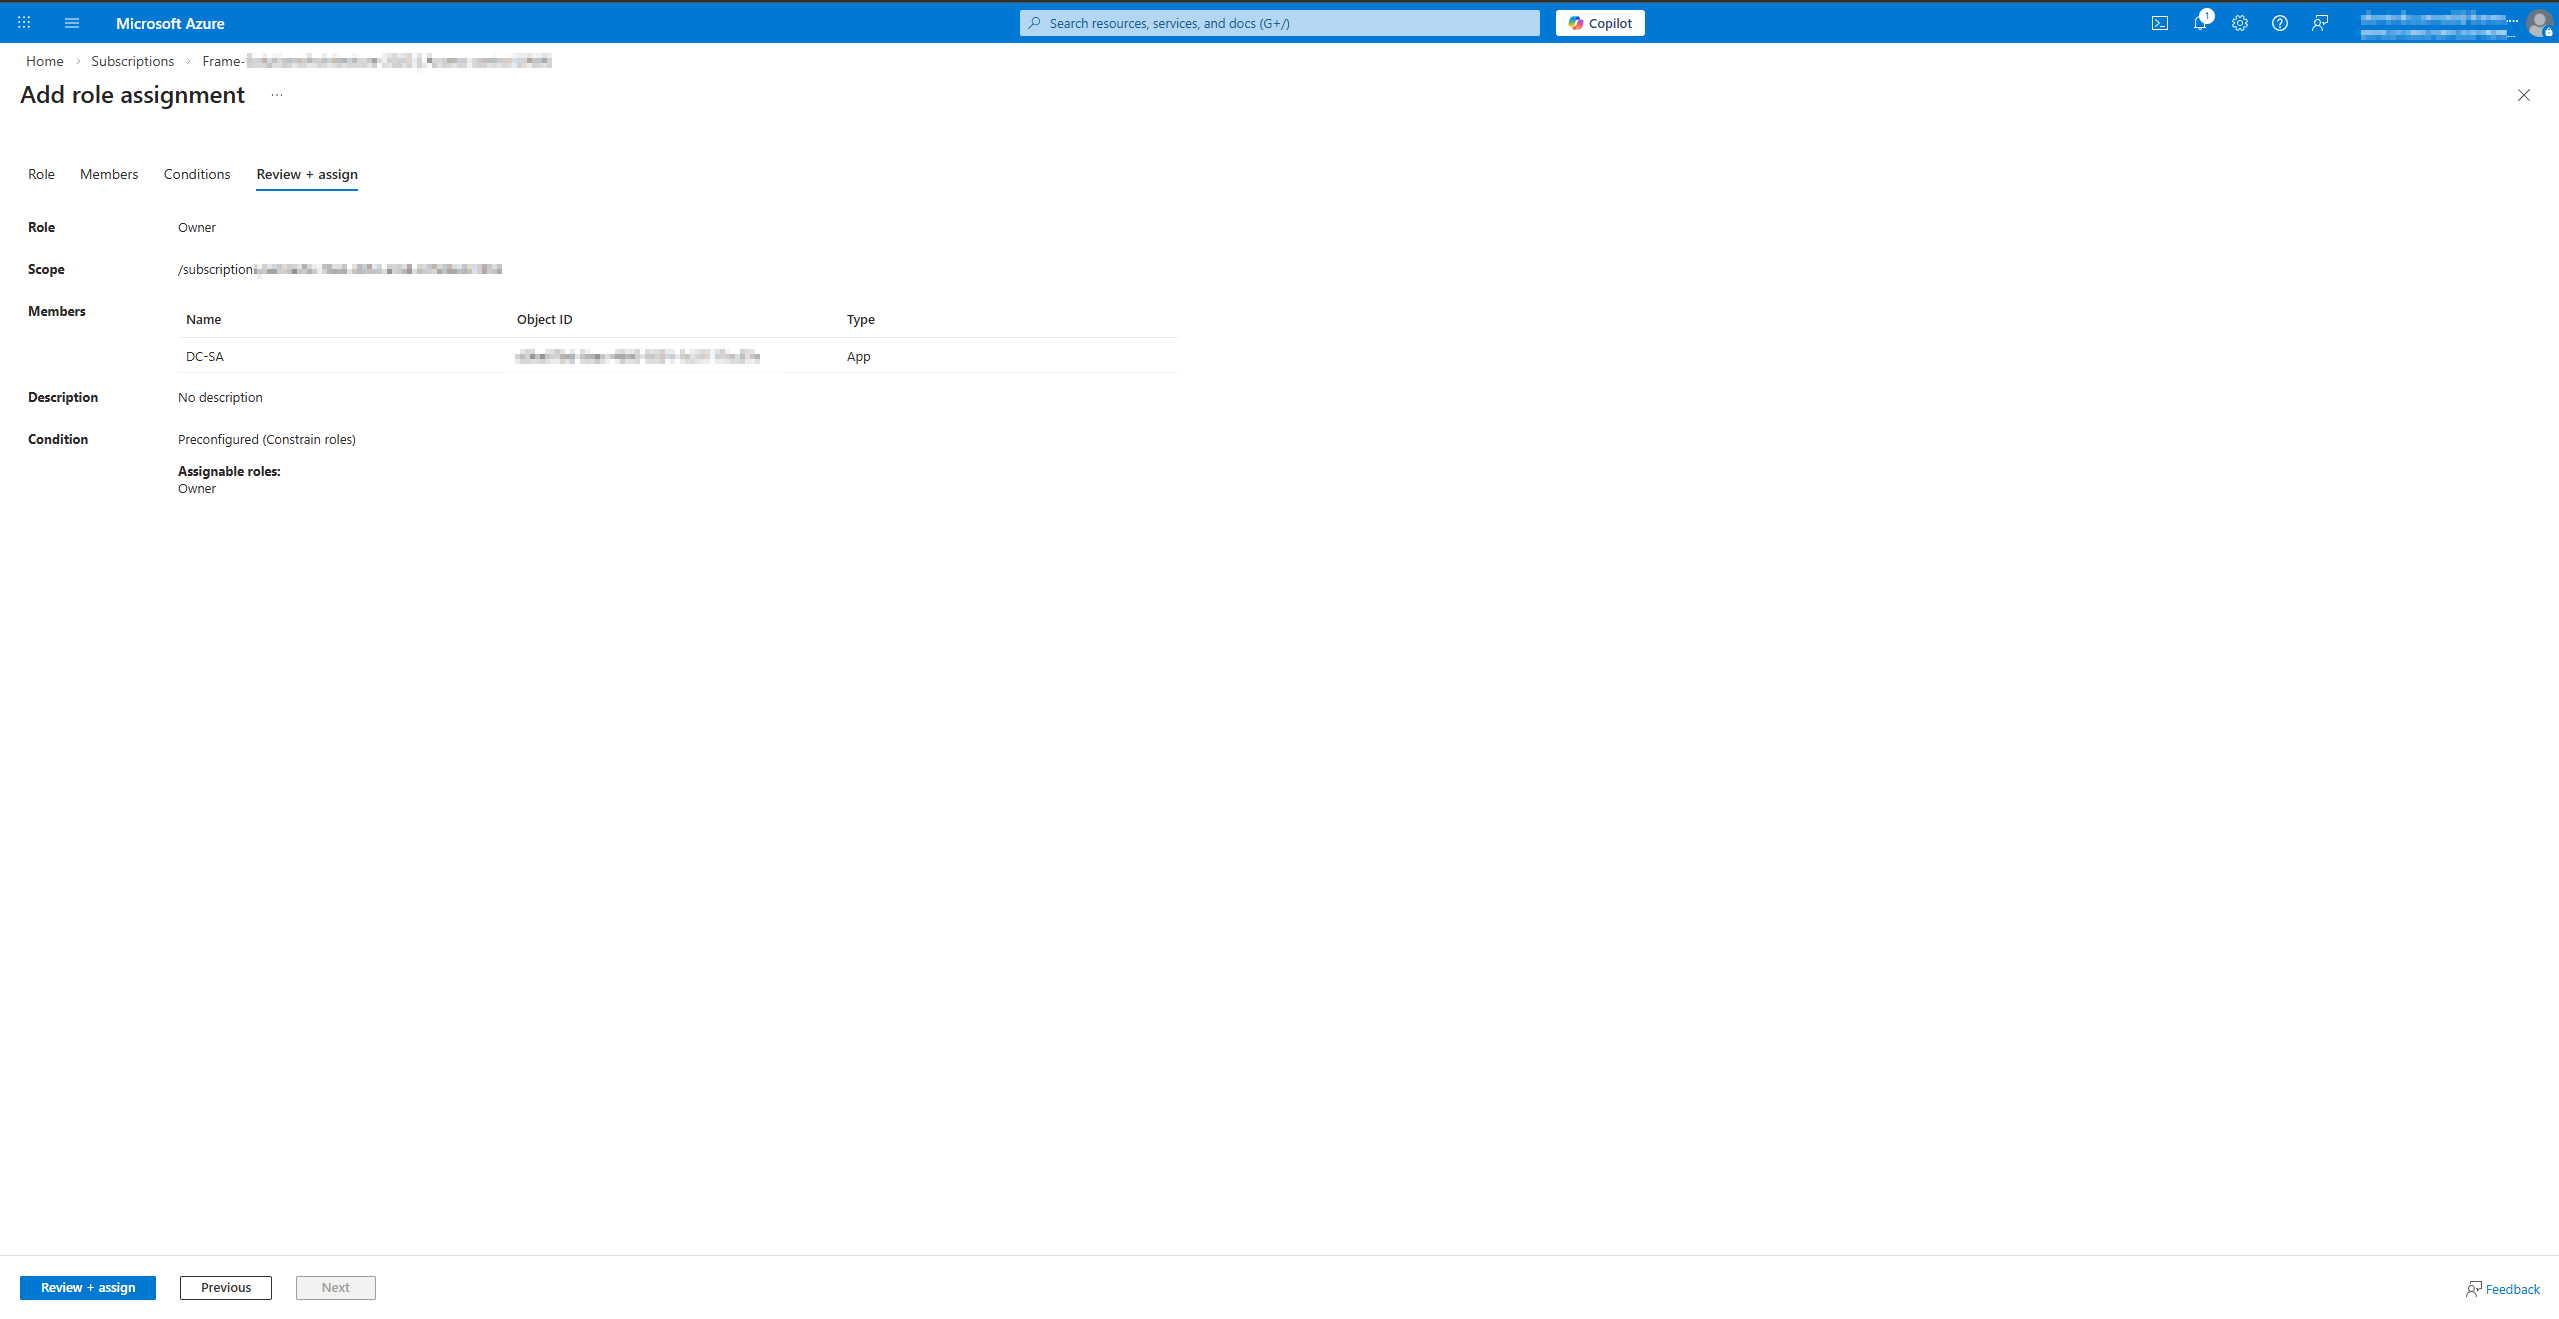Focus the Search resources input field
2559x1319 pixels.
[1279, 23]
